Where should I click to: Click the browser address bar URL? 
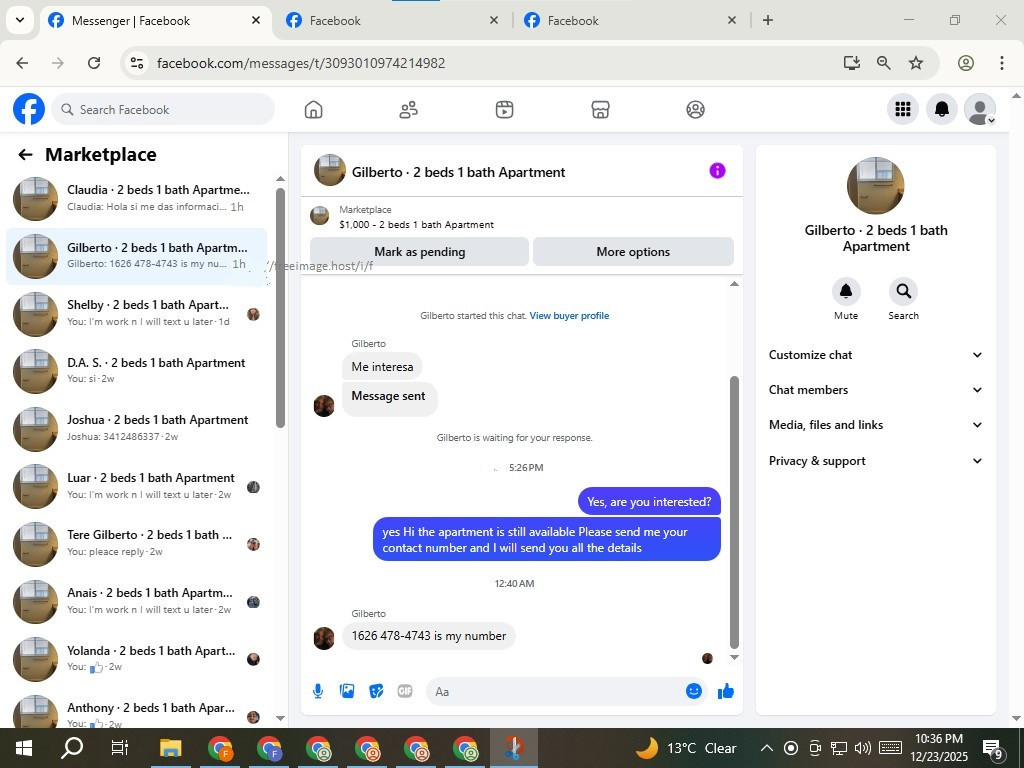[x=301, y=63]
